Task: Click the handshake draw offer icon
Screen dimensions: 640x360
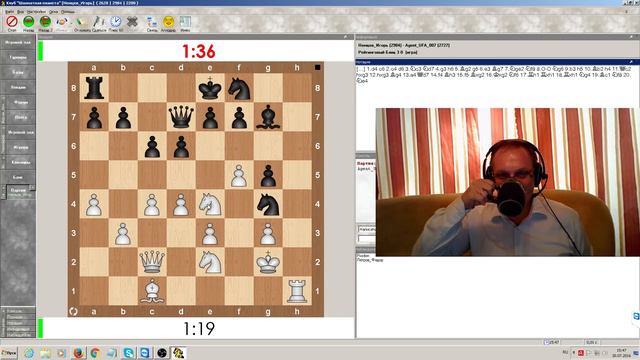Action: (x=62, y=21)
